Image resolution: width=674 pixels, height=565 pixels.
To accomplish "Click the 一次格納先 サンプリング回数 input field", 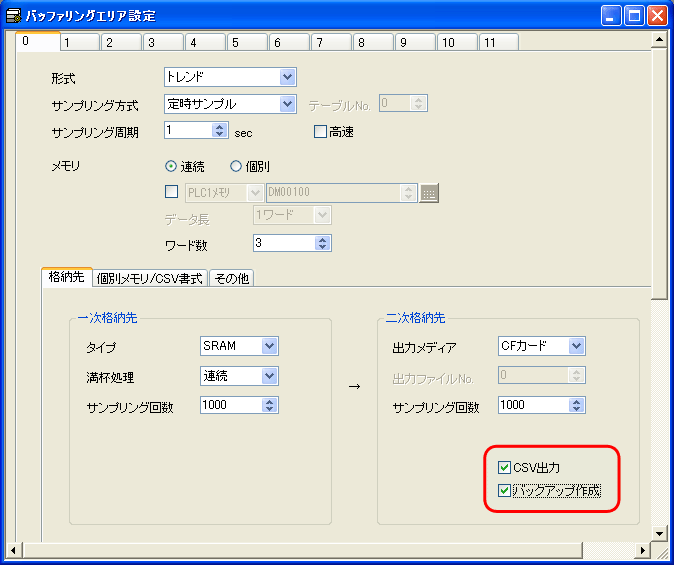I will (230, 405).
